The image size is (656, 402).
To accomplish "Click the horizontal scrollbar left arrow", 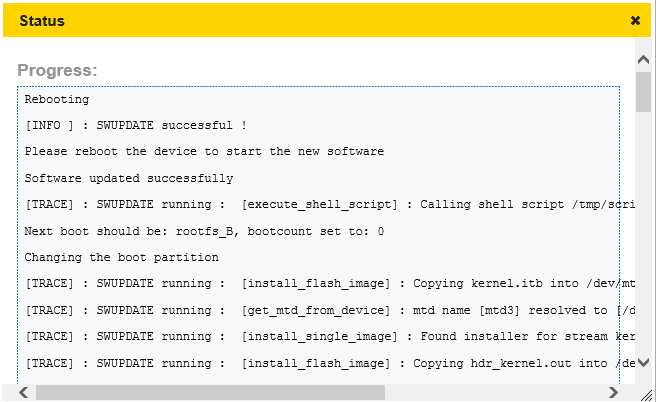I will click(x=24, y=392).
